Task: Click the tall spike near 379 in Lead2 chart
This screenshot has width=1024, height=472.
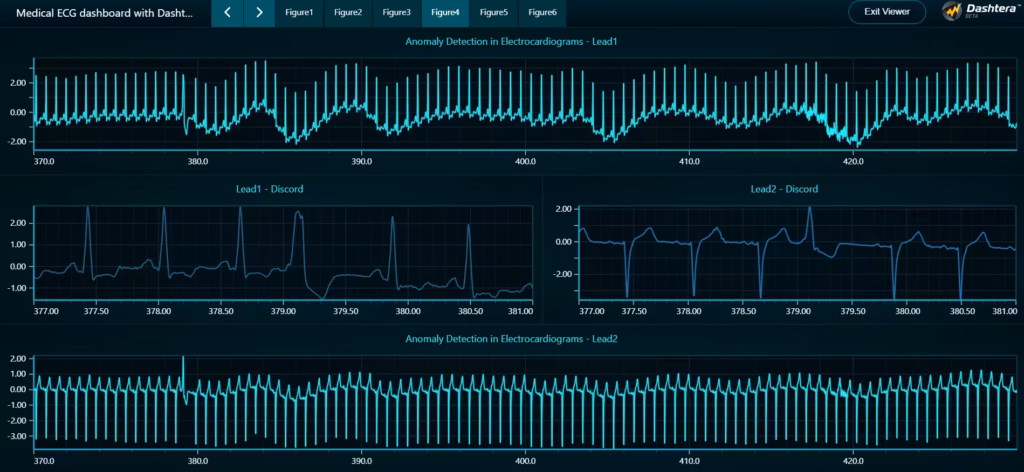Action: pyautogui.click(x=183, y=373)
